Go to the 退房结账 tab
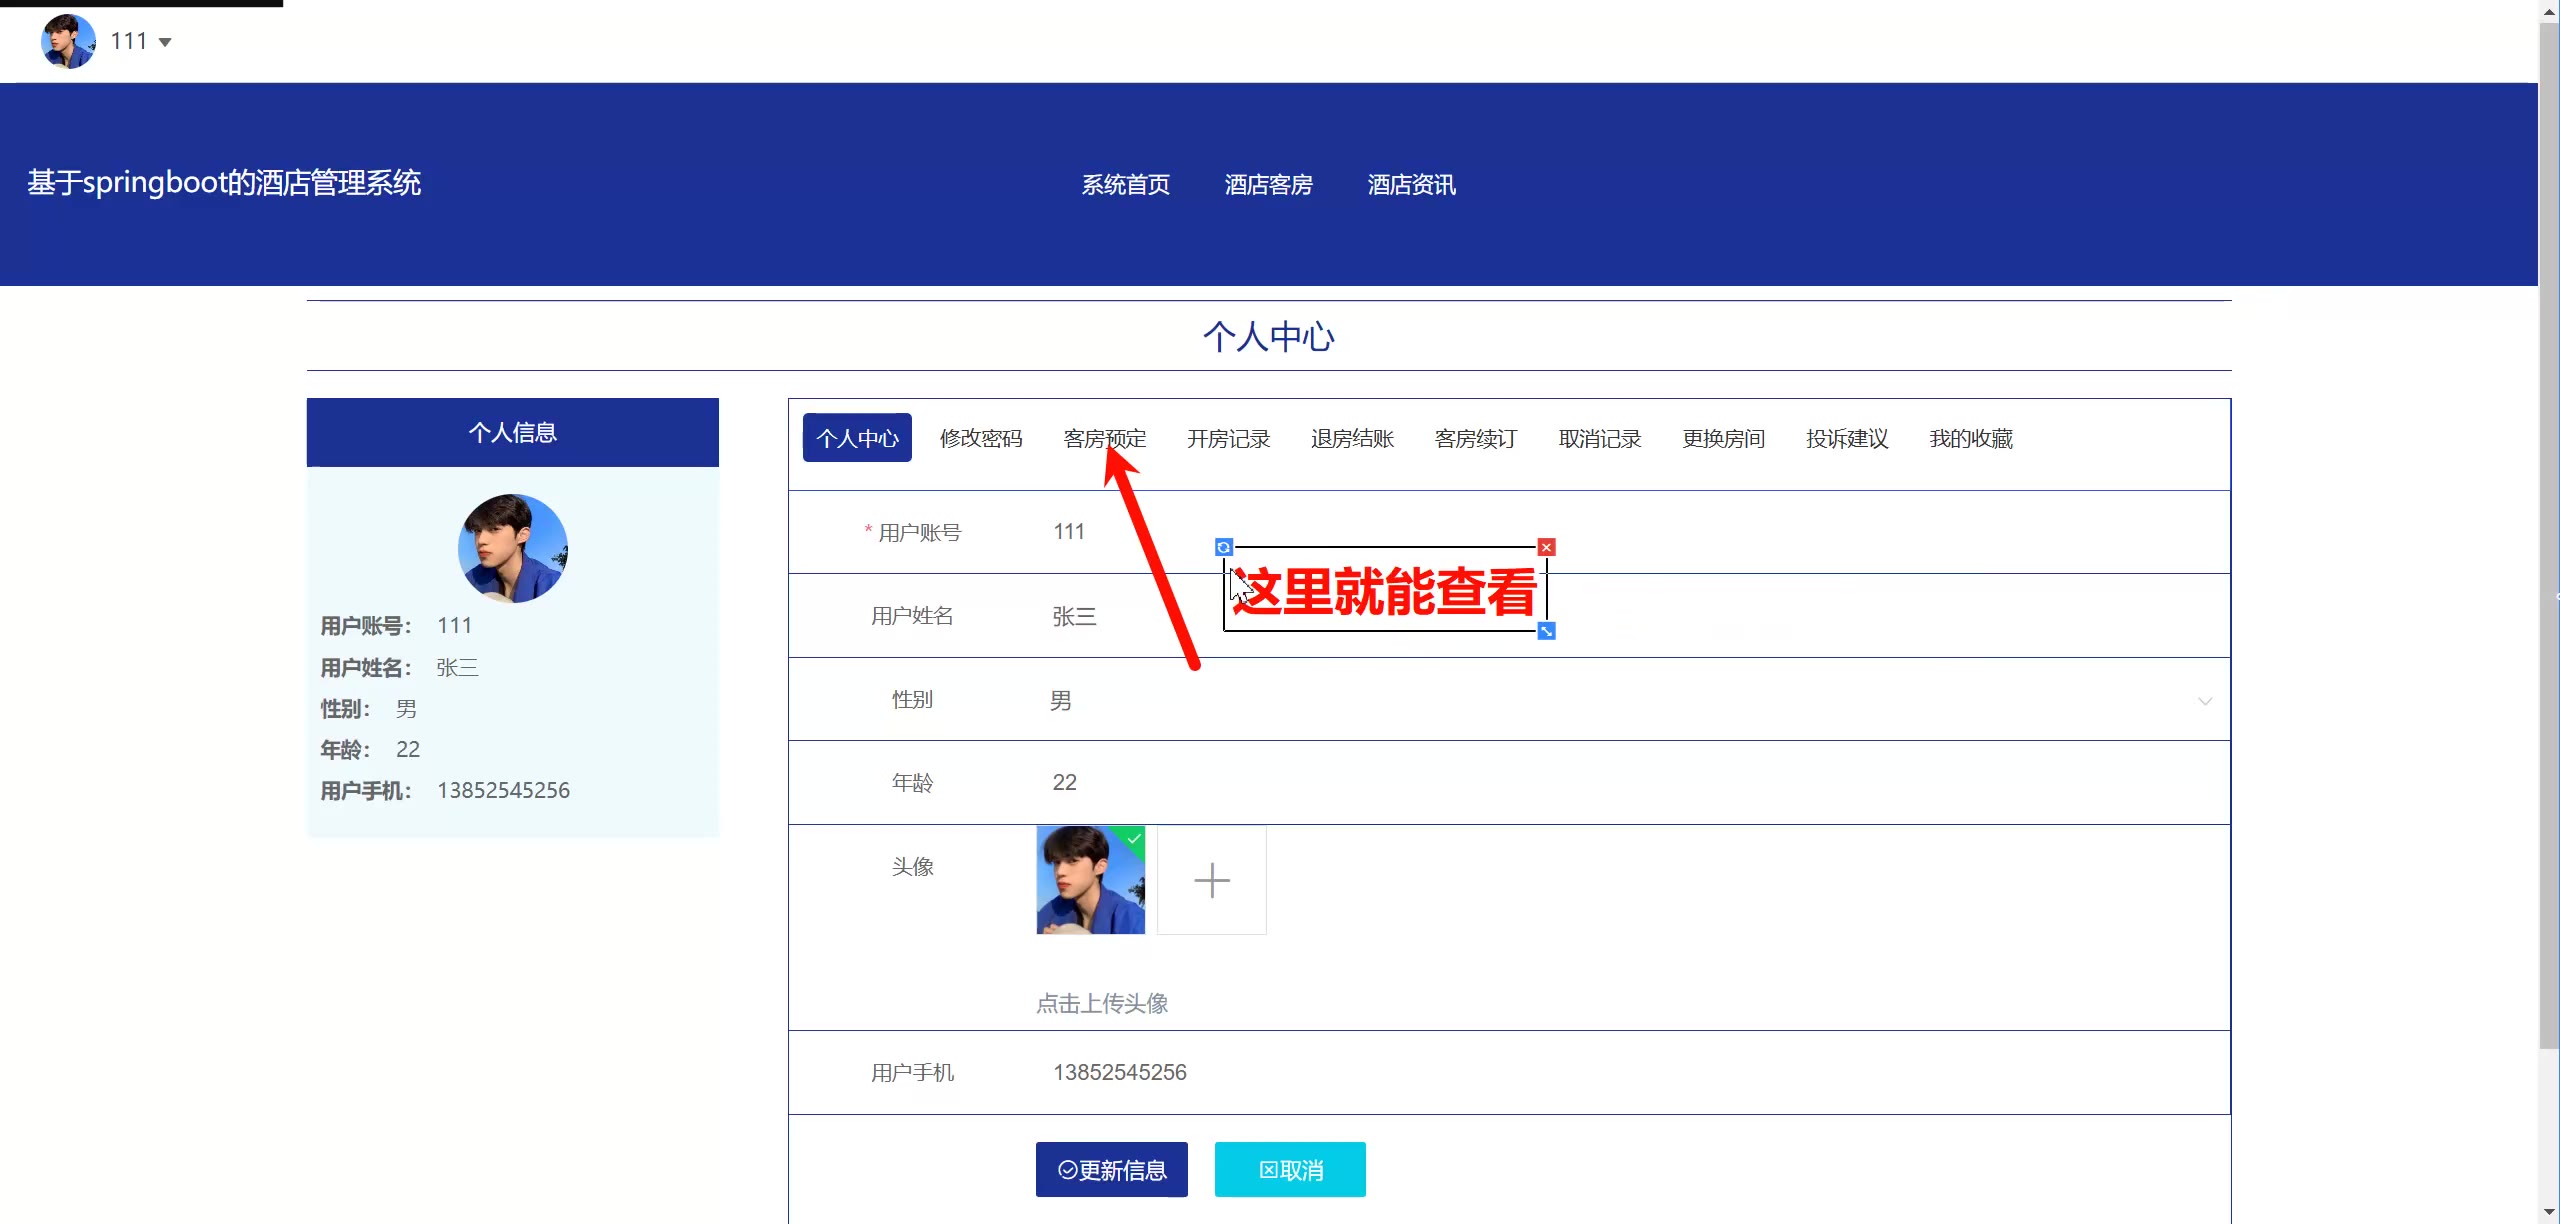Viewport: 2560px width, 1224px height. [1352, 438]
